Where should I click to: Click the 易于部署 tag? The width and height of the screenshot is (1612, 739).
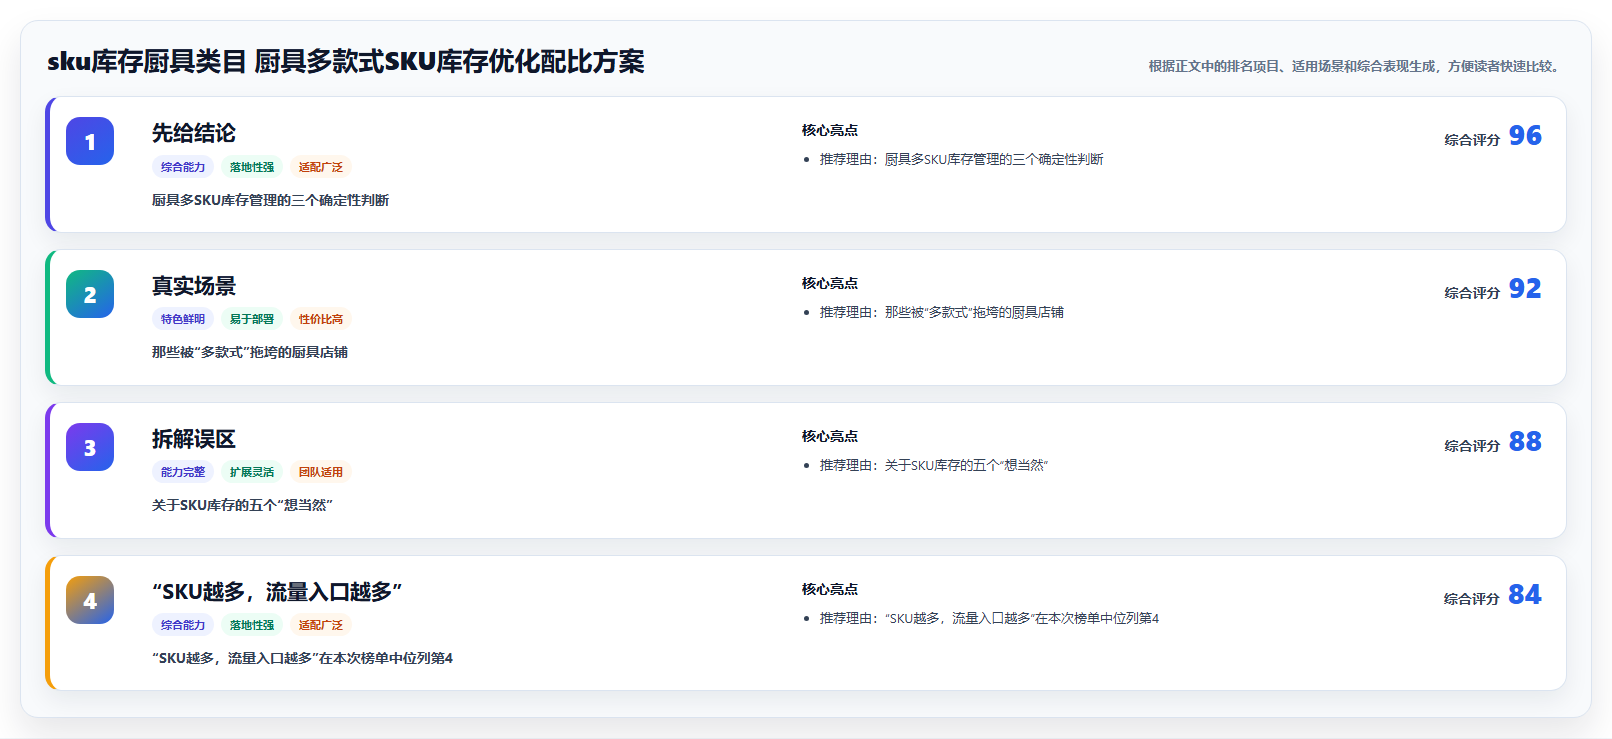[x=252, y=319]
